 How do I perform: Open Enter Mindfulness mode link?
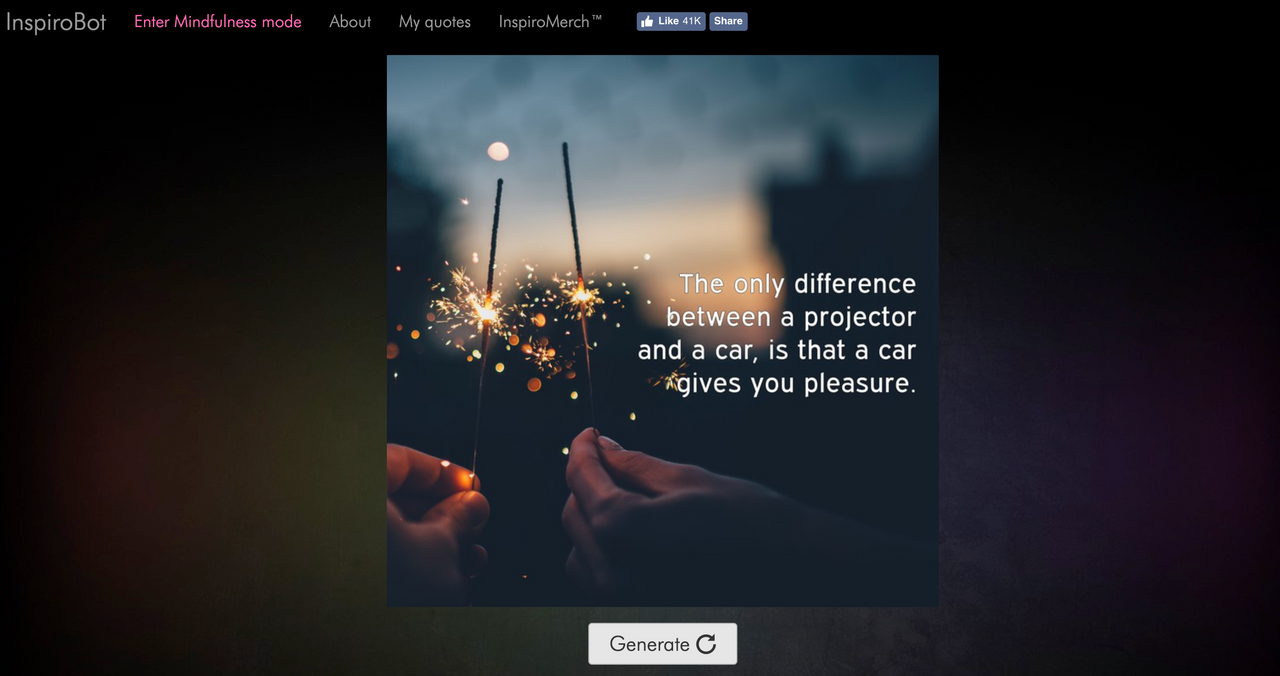[x=218, y=22]
